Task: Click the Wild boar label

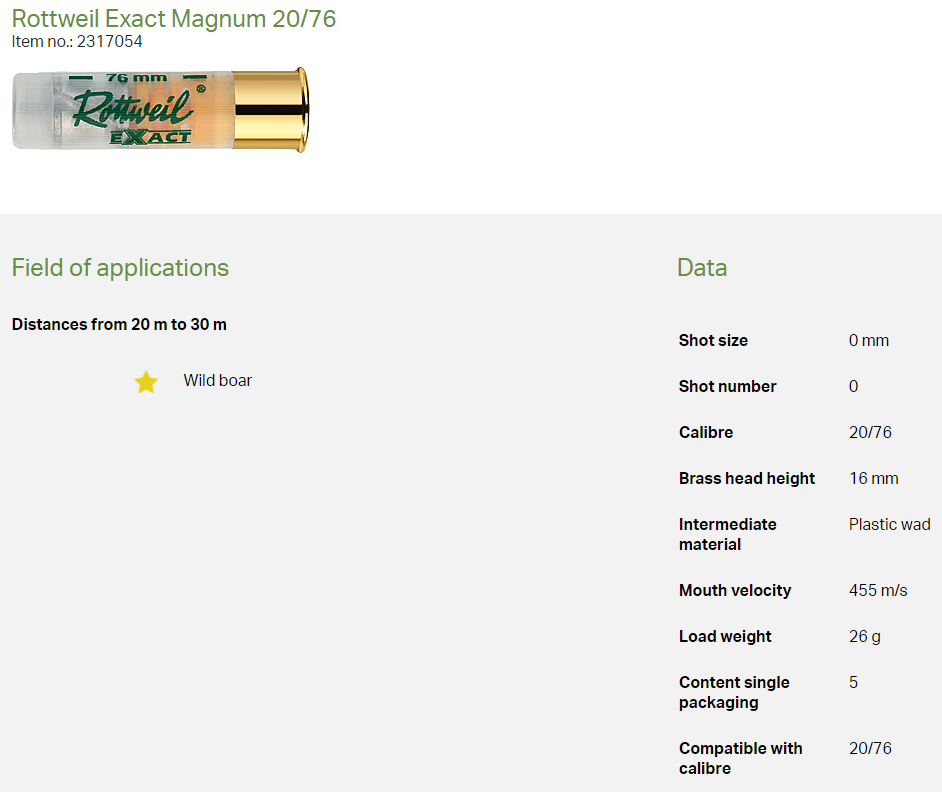Action: coord(217,380)
